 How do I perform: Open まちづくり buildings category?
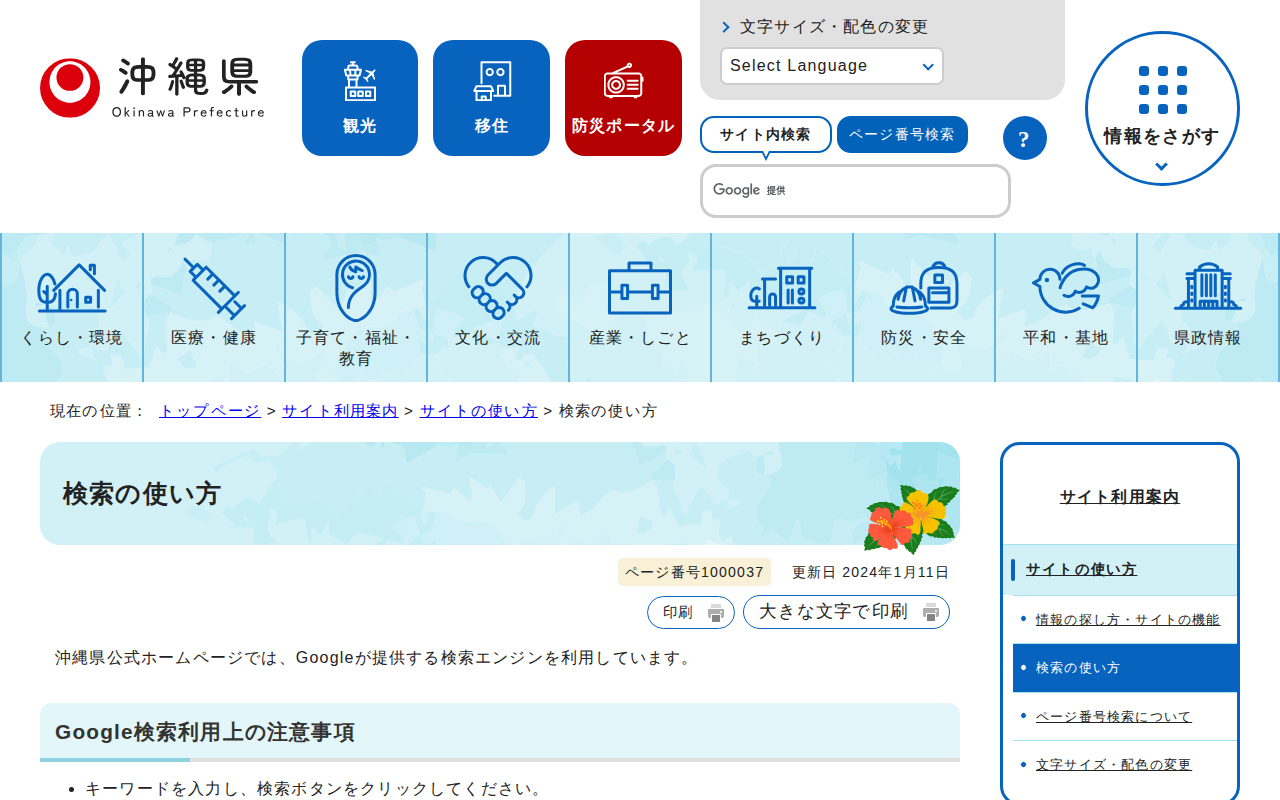(782, 308)
